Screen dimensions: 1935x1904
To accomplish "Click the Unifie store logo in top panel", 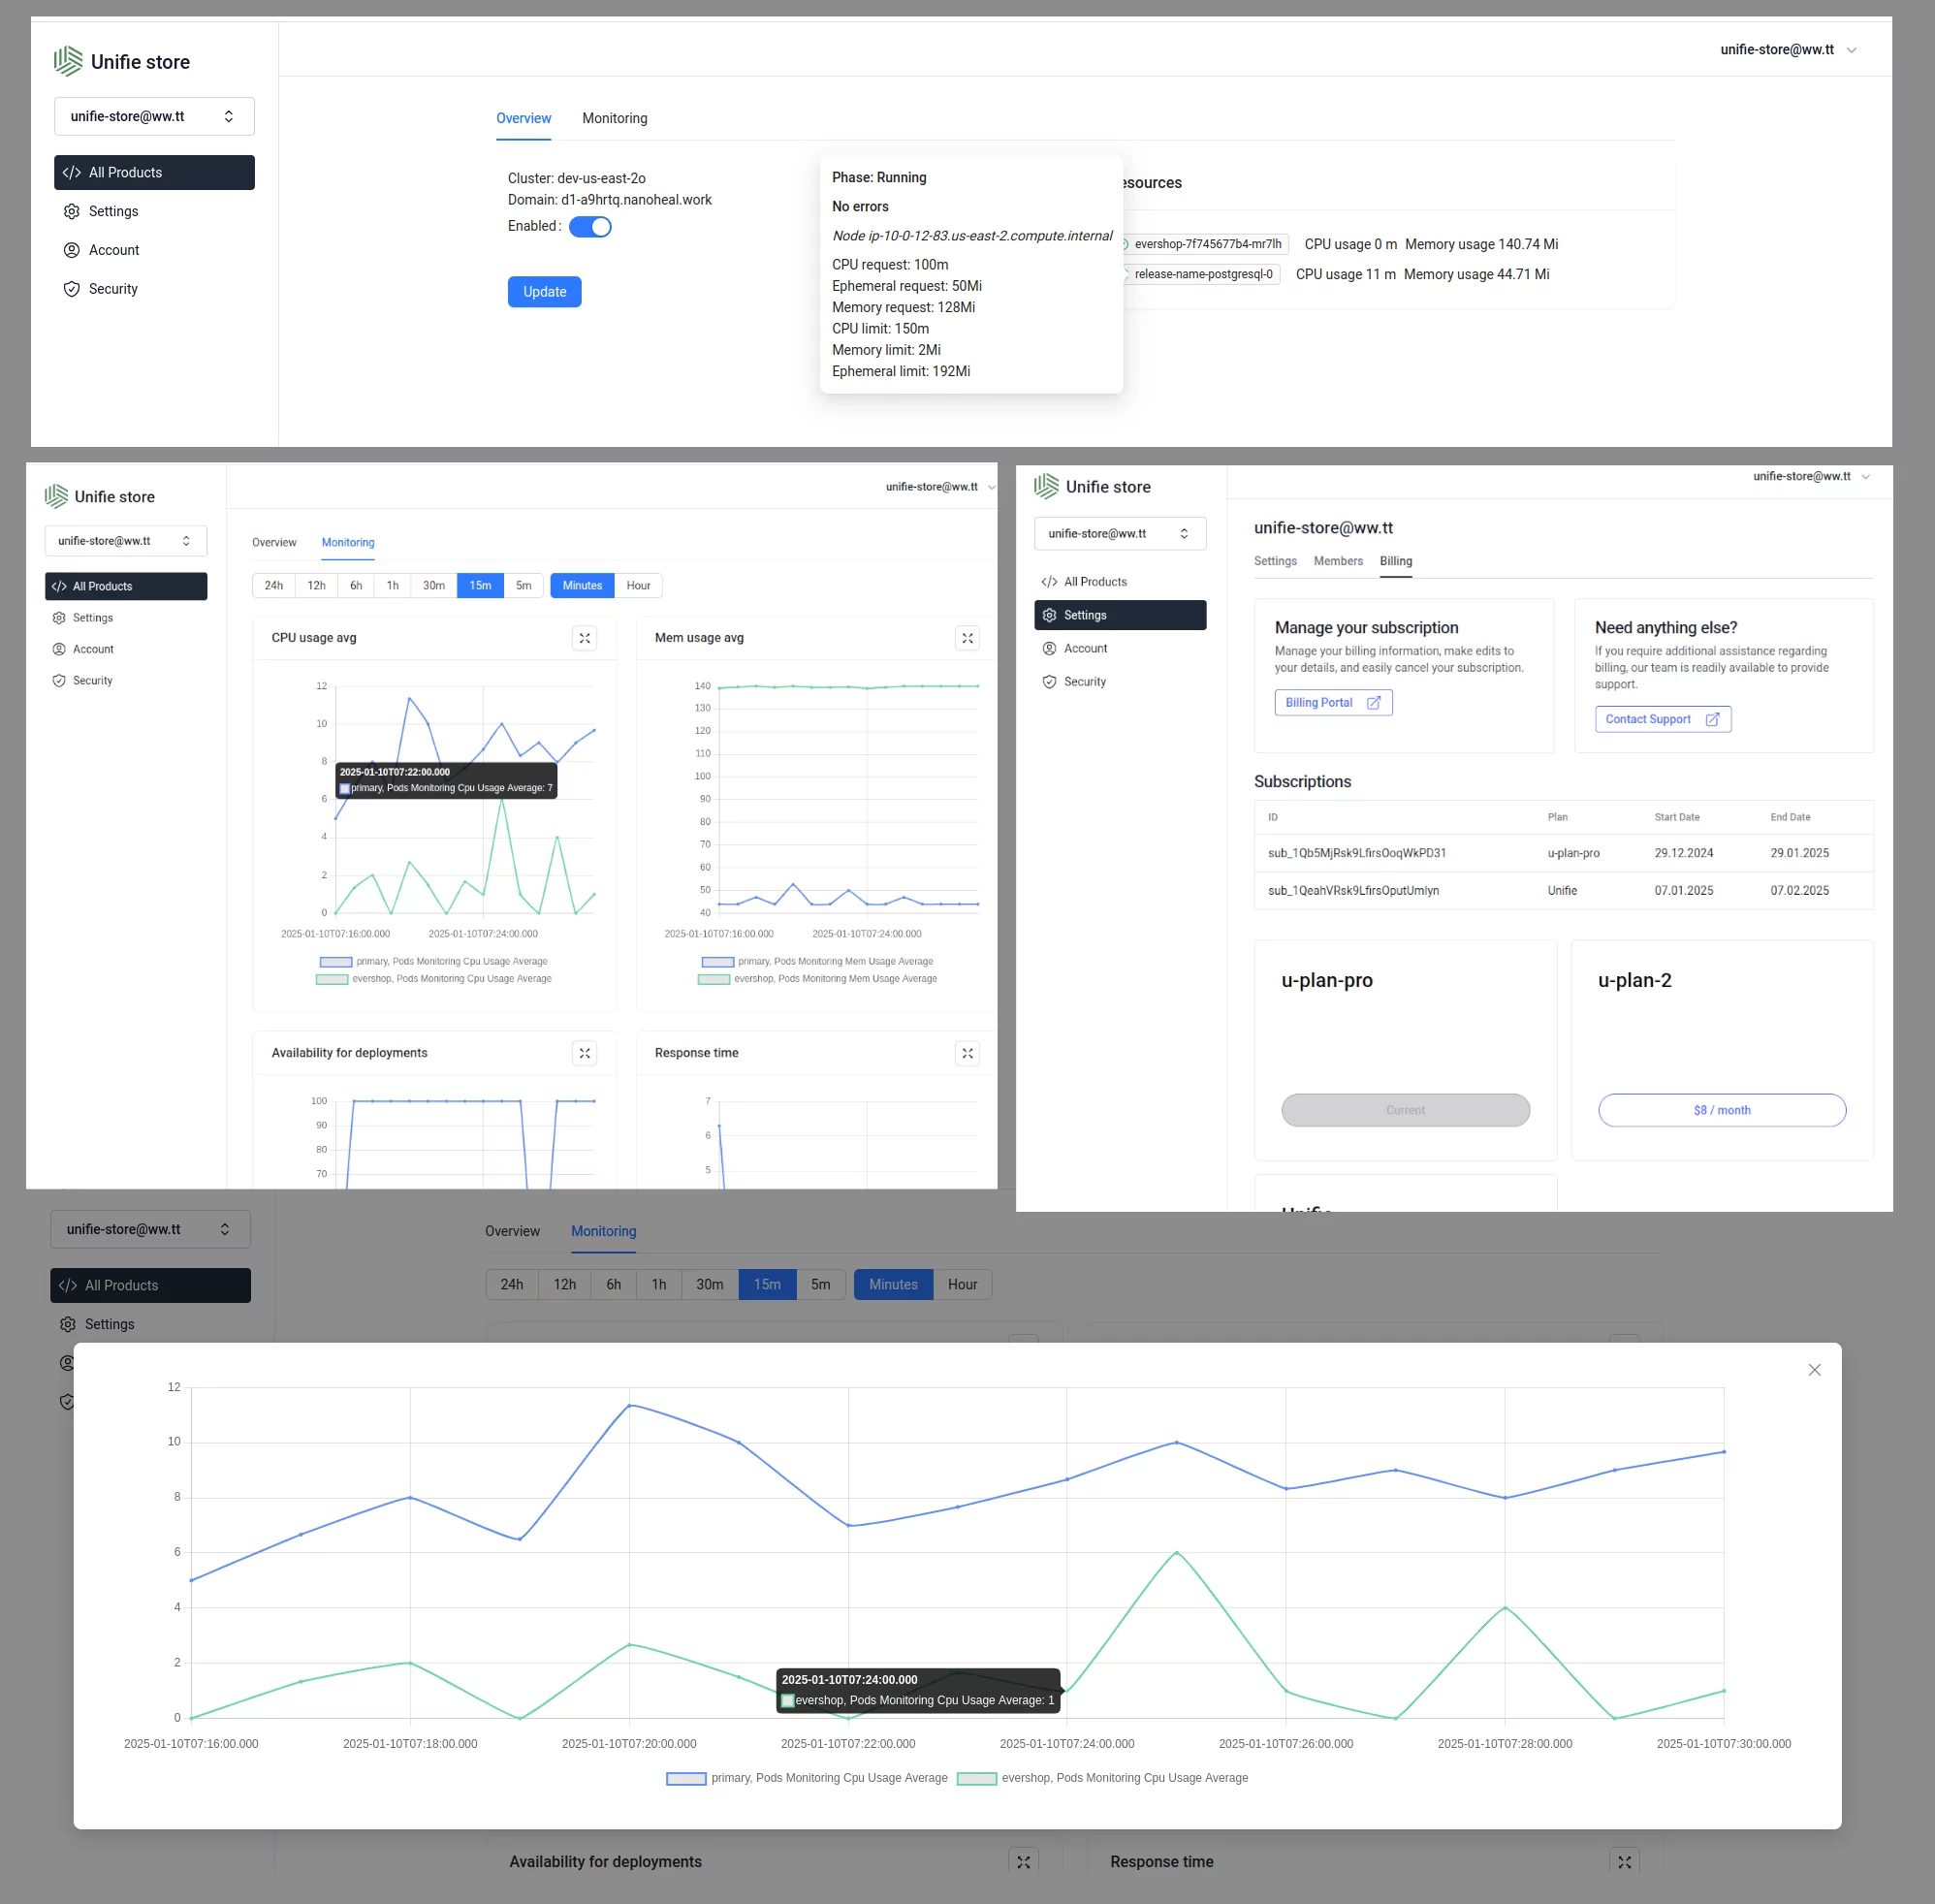I will coord(68,61).
